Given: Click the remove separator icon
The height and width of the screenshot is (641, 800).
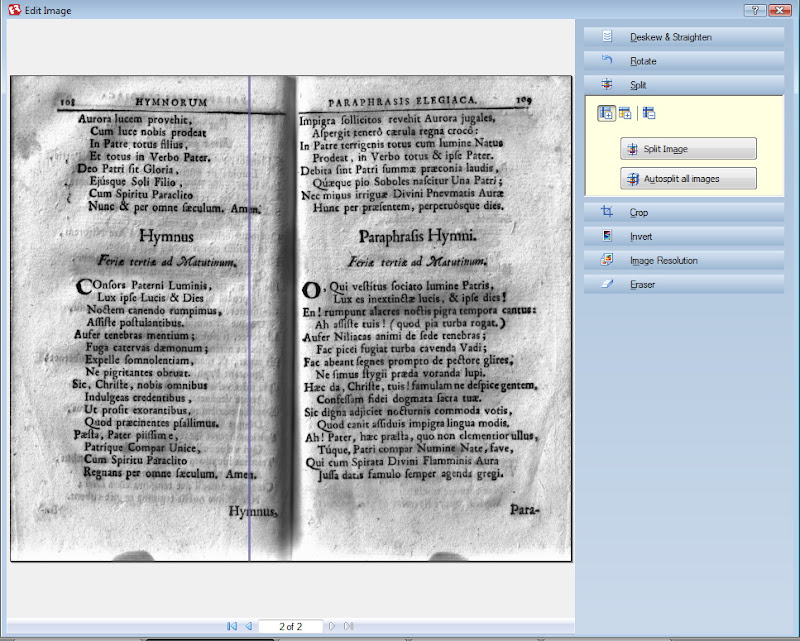Looking at the screenshot, I should (x=648, y=114).
